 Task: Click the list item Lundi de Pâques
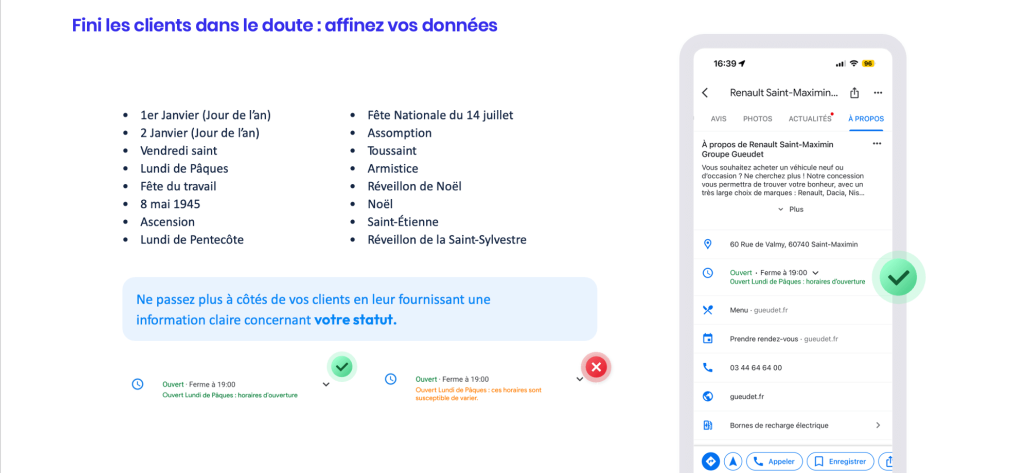[184, 169]
